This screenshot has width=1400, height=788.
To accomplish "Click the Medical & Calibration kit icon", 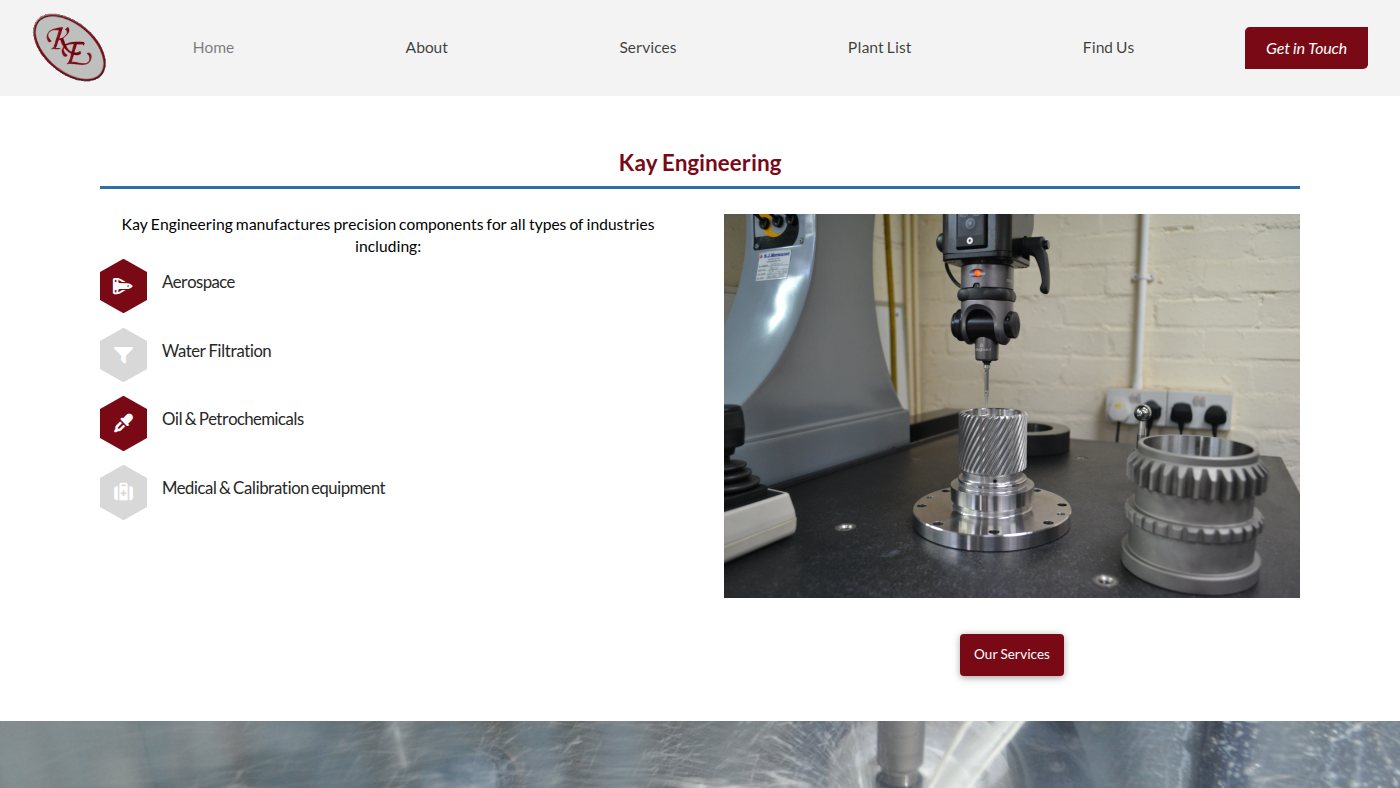I will click(124, 492).
